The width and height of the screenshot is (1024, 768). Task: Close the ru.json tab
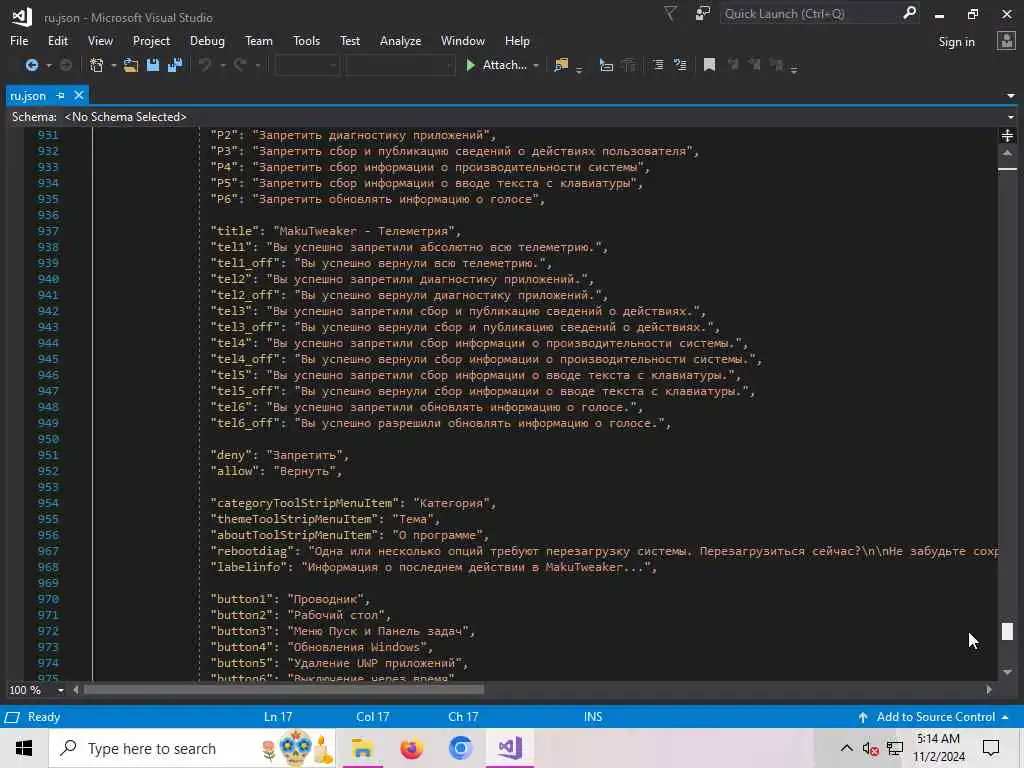click(79, 95)
